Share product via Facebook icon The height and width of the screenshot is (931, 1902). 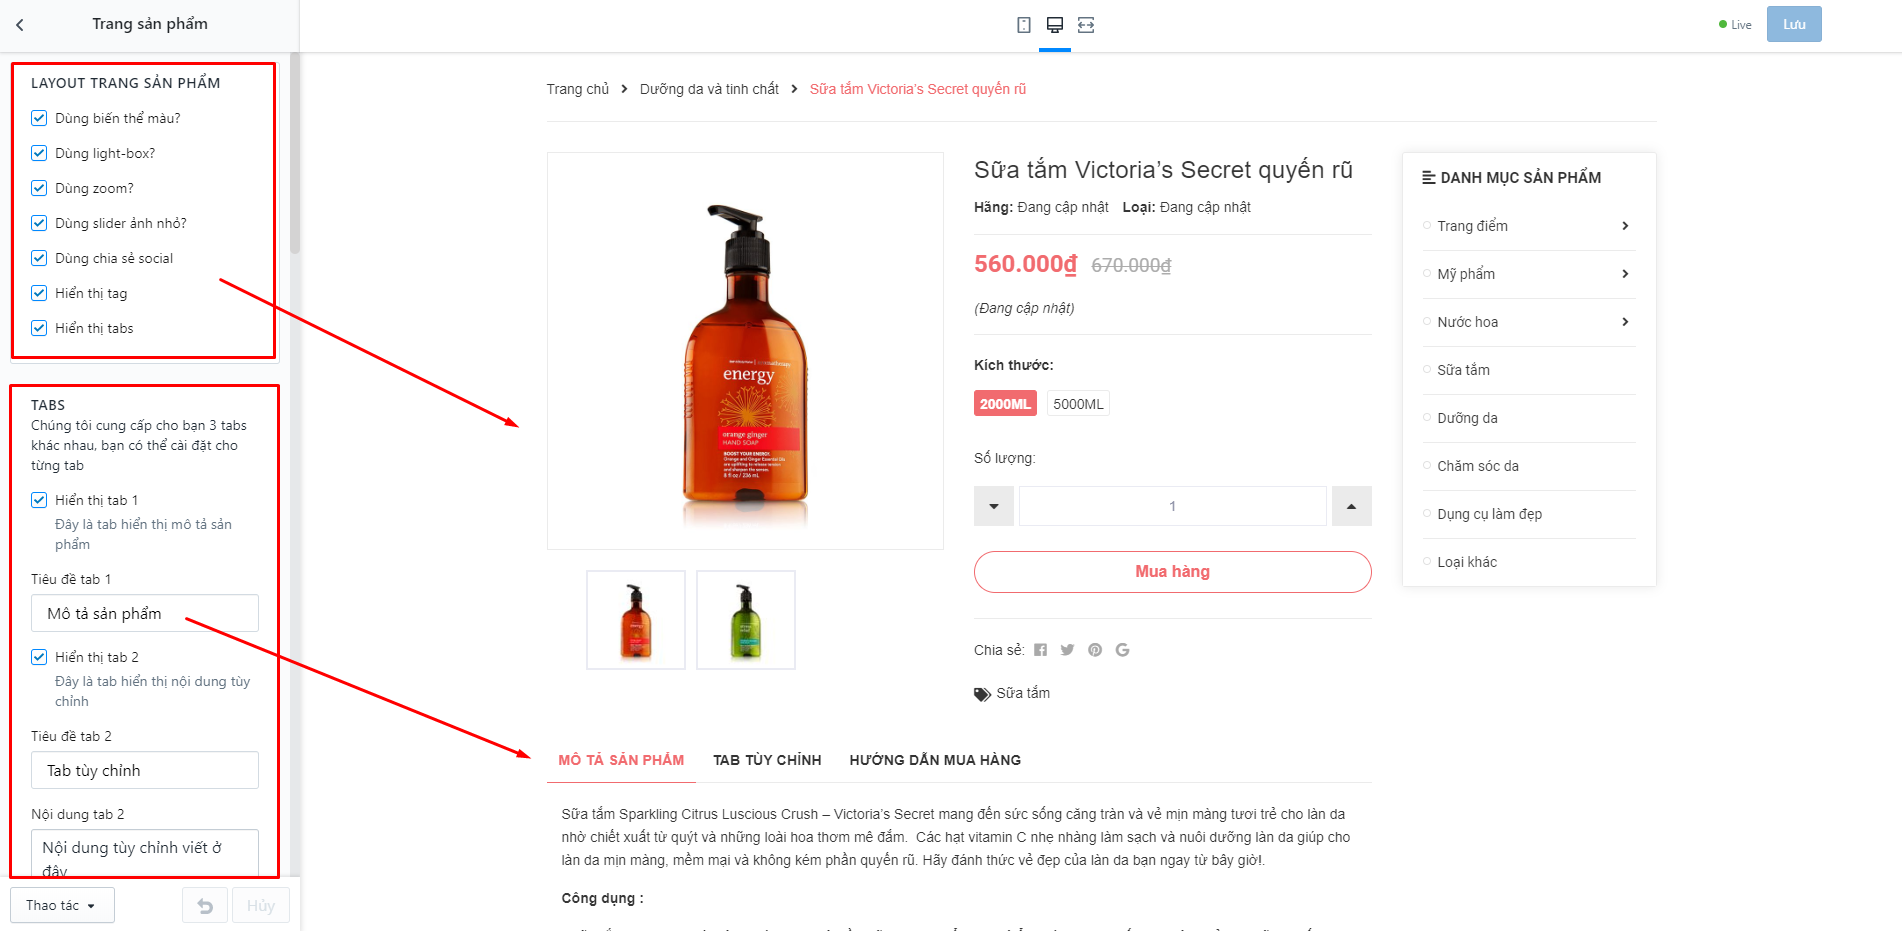click(x=1040, y=650)
